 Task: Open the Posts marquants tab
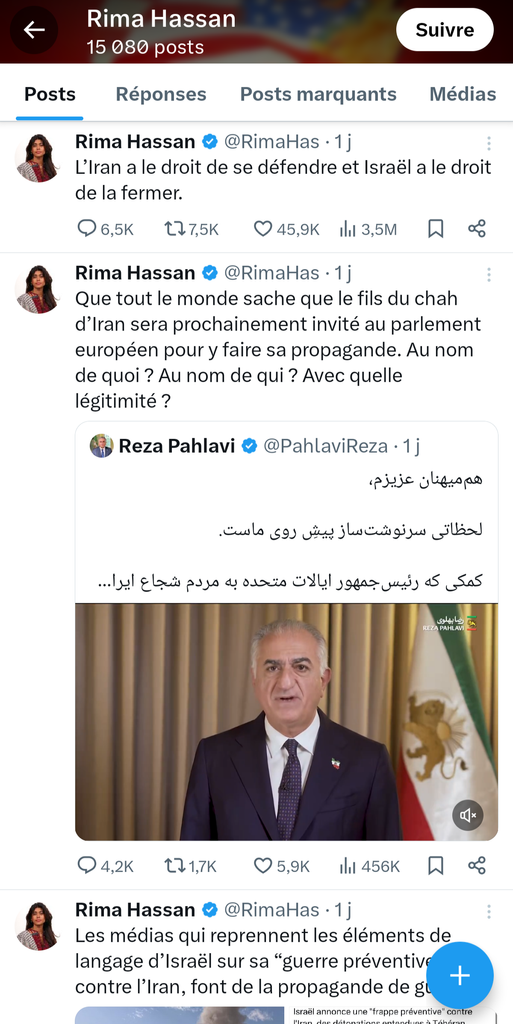pos(318,94)
